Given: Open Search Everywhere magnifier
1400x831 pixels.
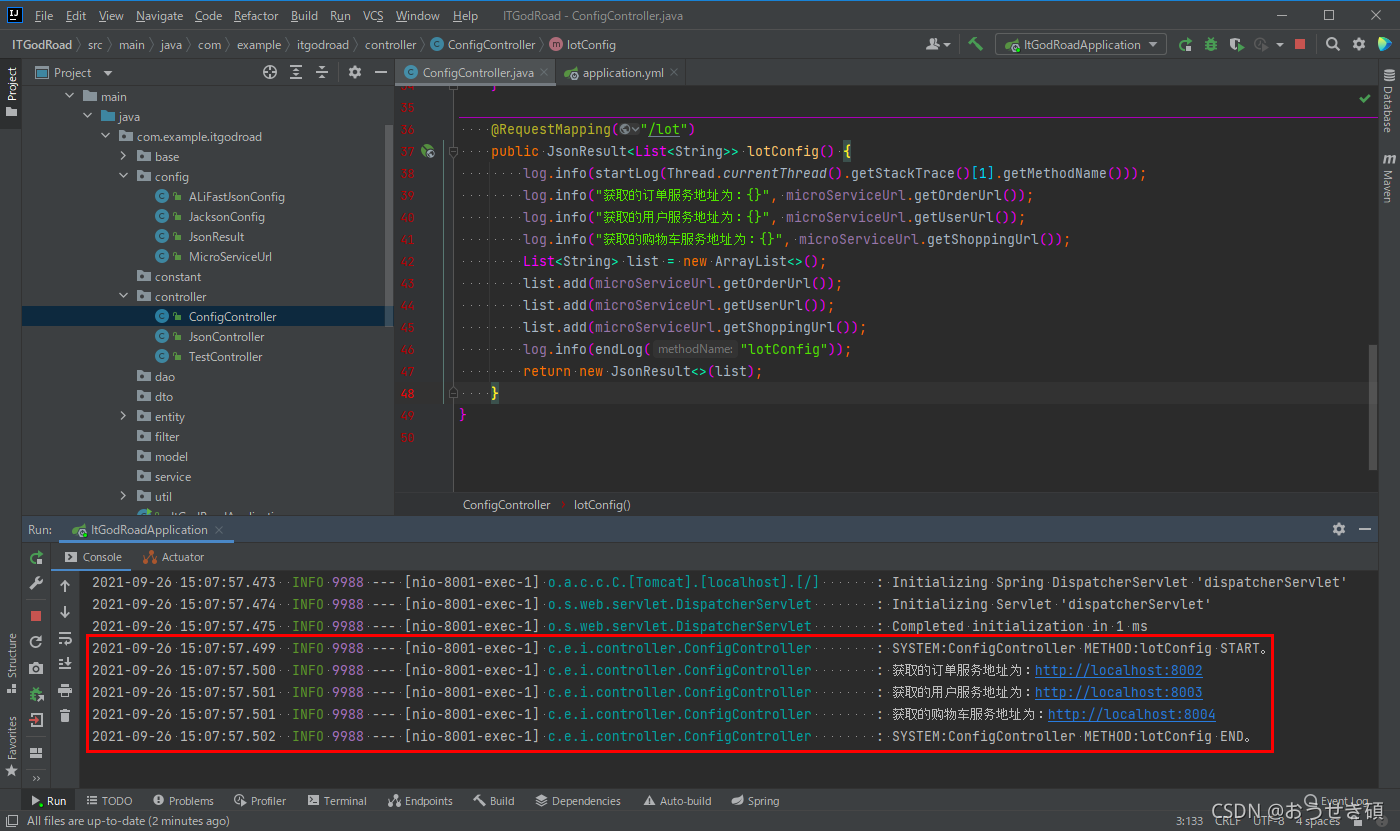Looking at the screenshot, I should [1333, 44].
